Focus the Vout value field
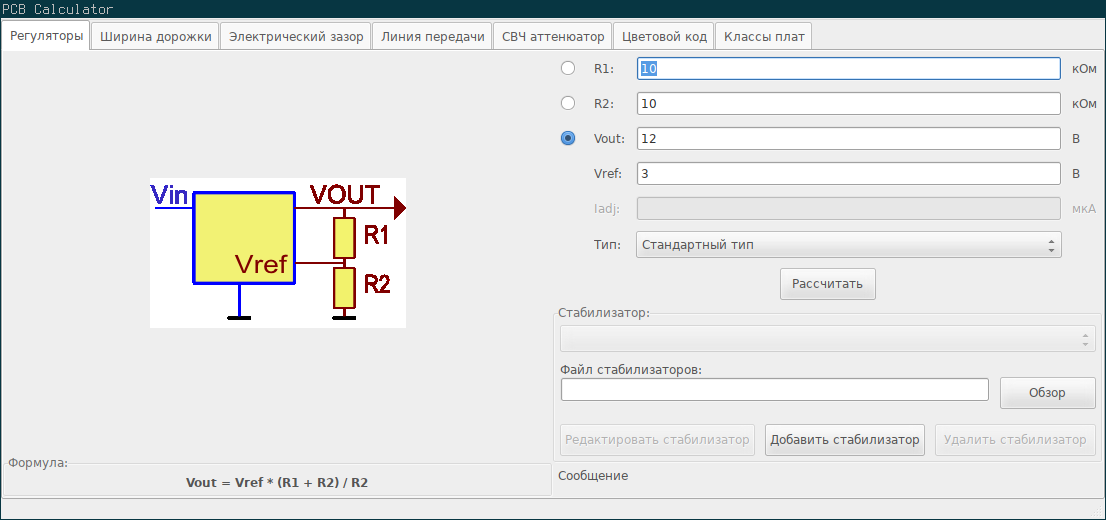This screenshot has width=1106, height=520. 848,139
